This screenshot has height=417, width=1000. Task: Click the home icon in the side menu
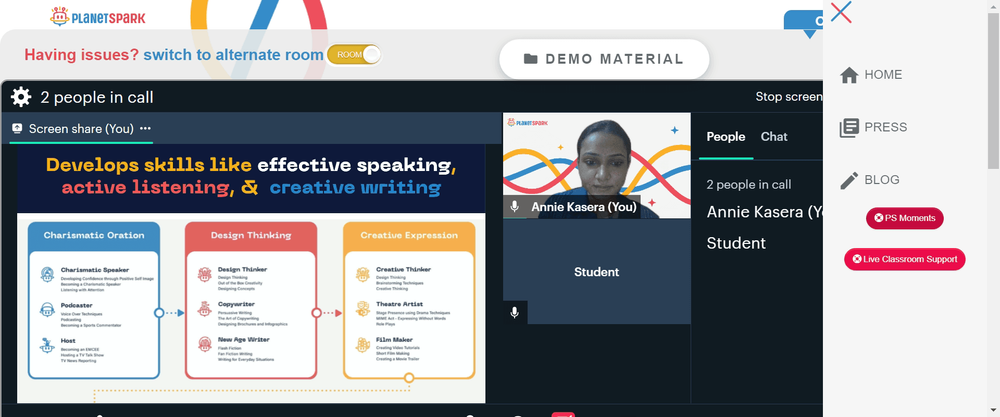pyautogui.click(x=849, y=75)
